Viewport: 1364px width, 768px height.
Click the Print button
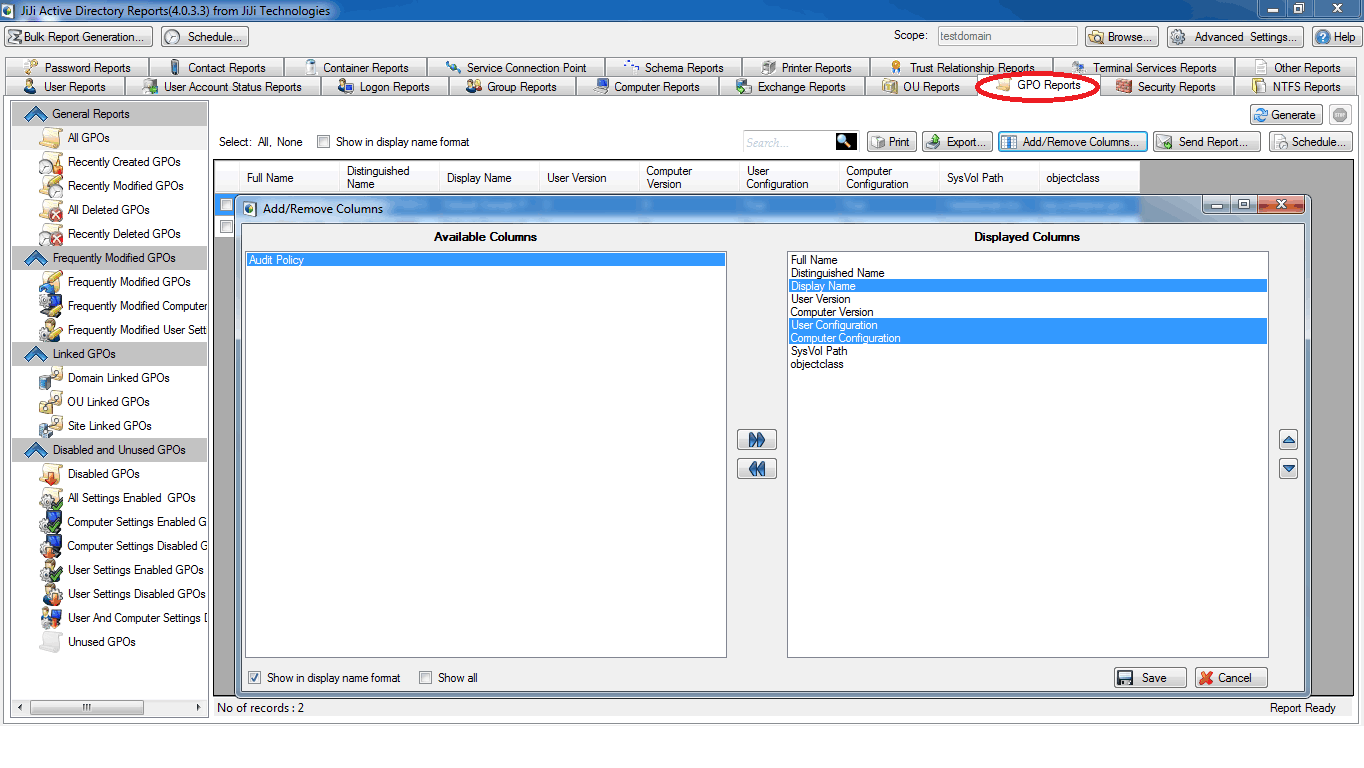(891, 142)
